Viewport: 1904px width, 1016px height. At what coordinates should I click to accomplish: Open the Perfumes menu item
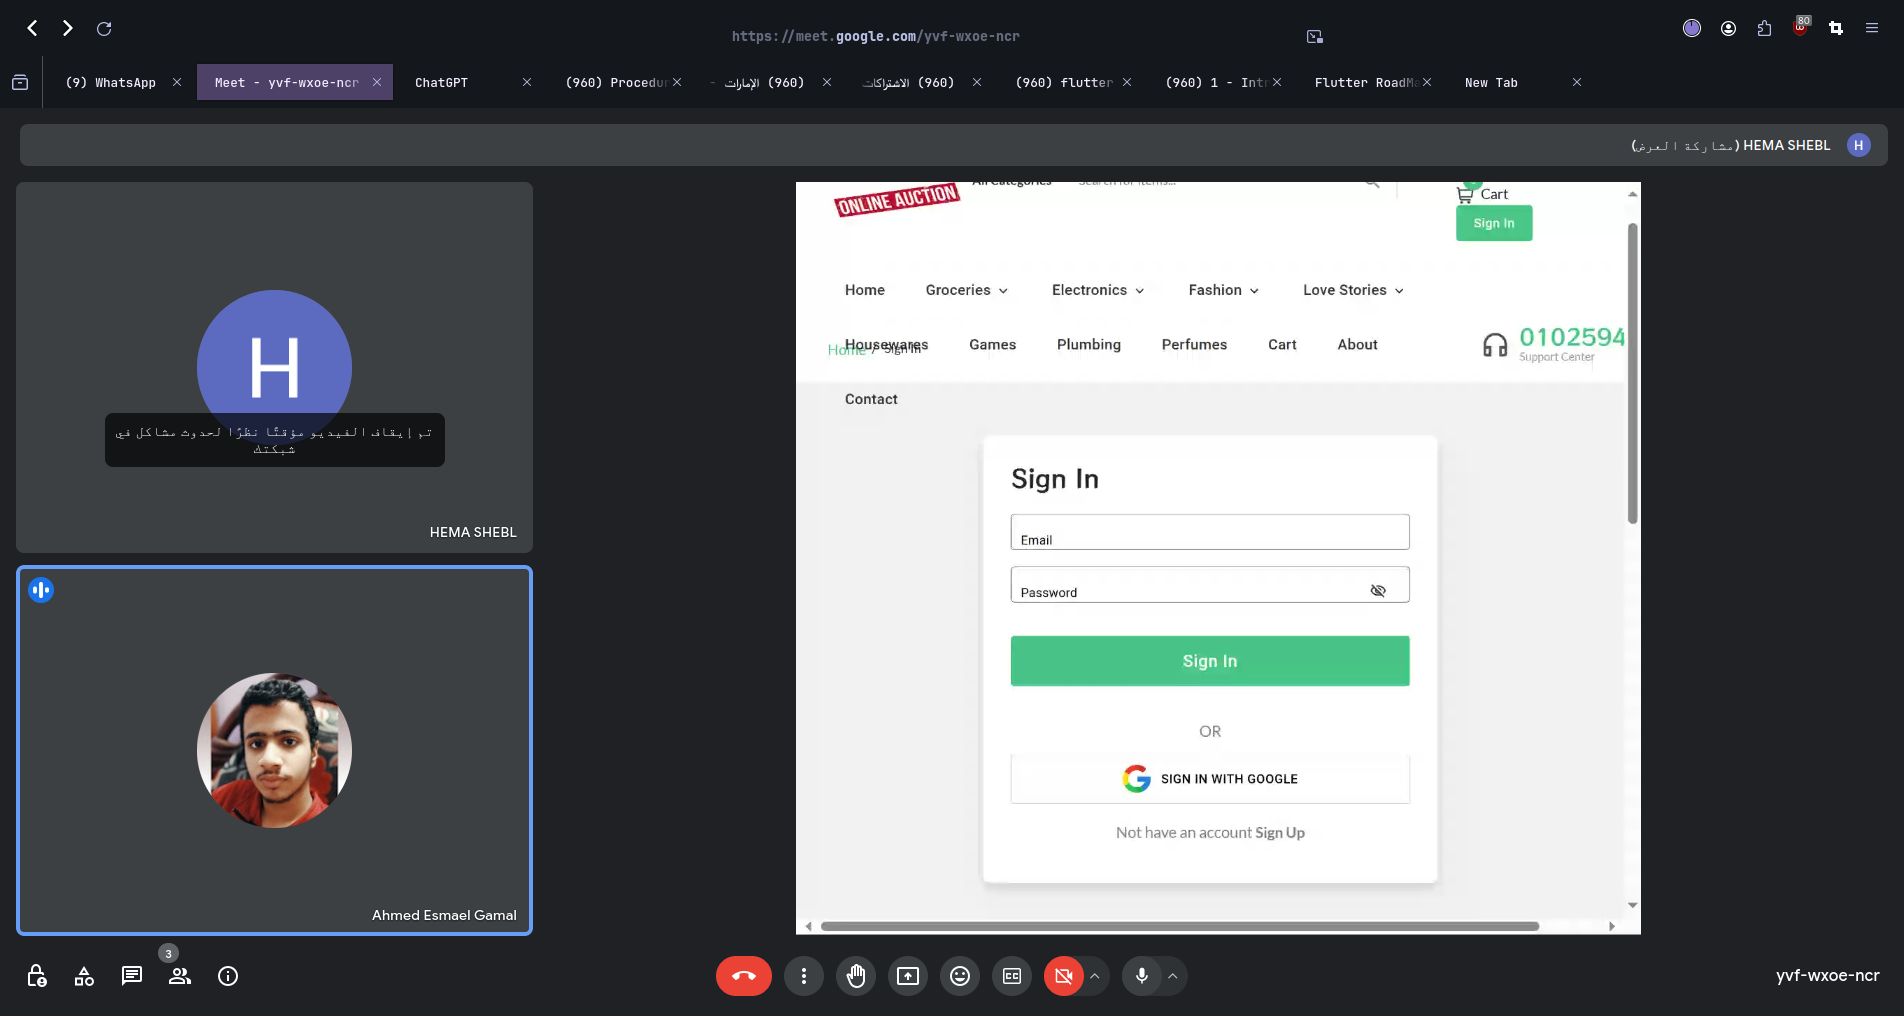pyautogui.click(x=1194, y=345)
